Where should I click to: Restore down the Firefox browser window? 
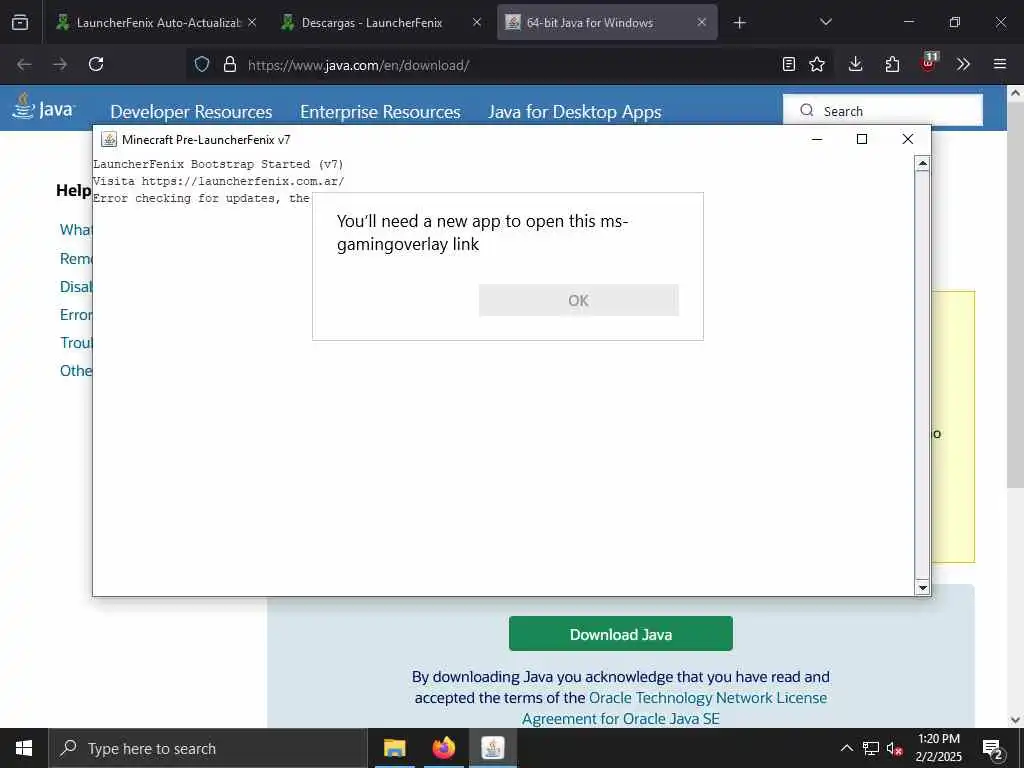[955, 22]
